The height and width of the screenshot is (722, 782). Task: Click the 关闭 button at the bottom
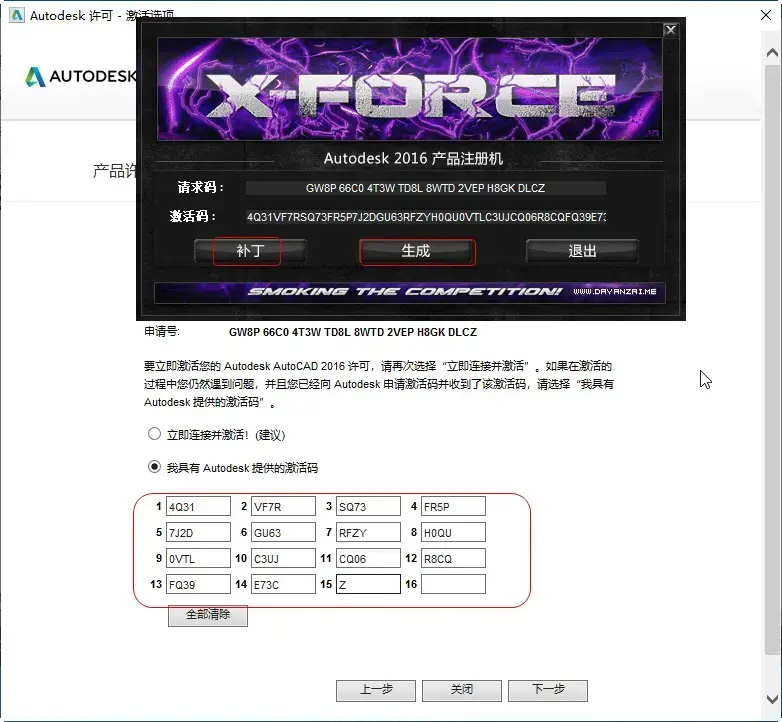coord(462,691)
